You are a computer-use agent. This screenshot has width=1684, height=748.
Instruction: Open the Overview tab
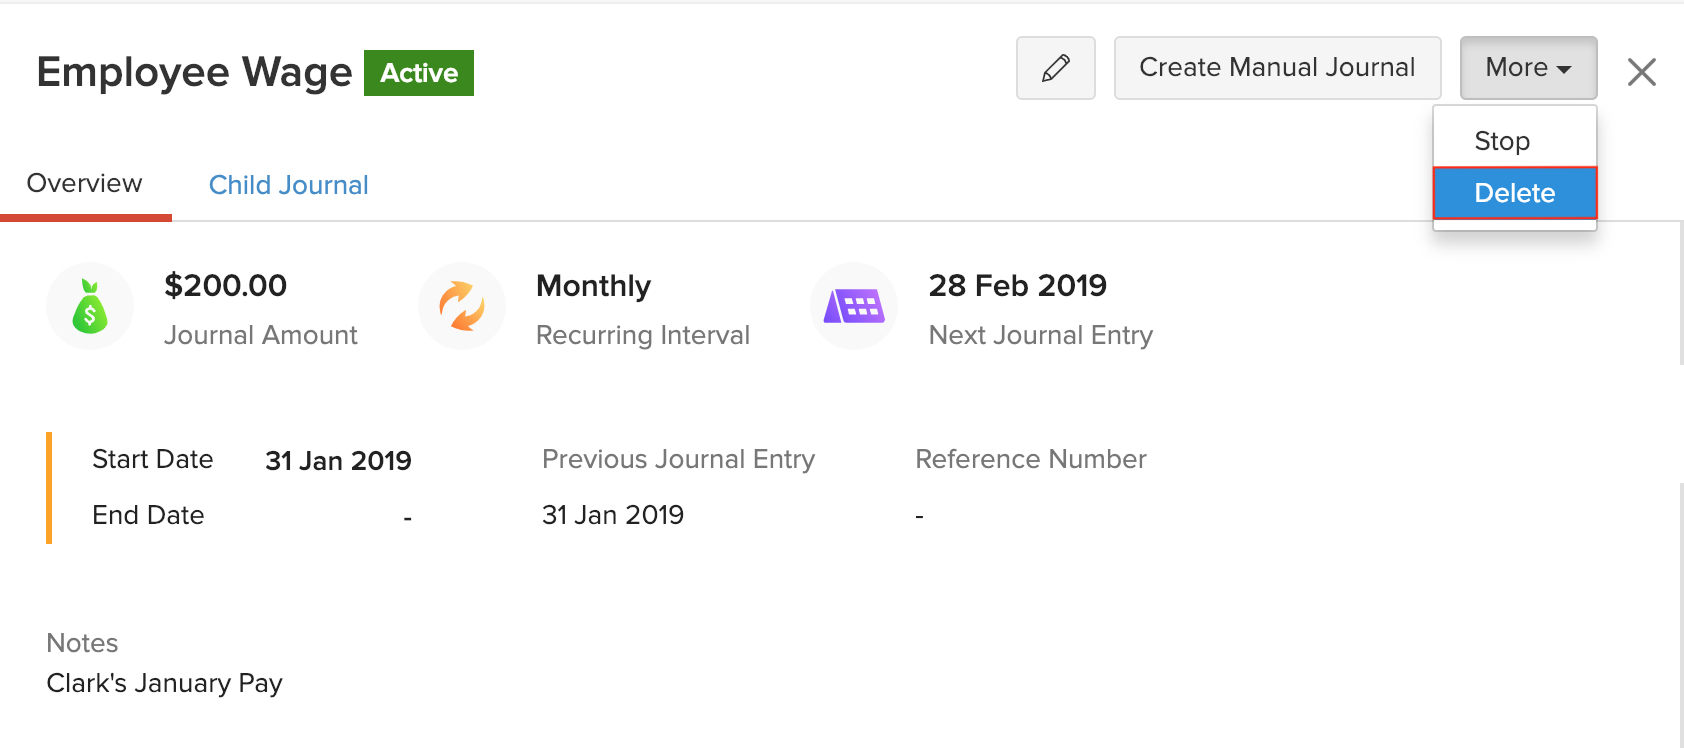84,182
